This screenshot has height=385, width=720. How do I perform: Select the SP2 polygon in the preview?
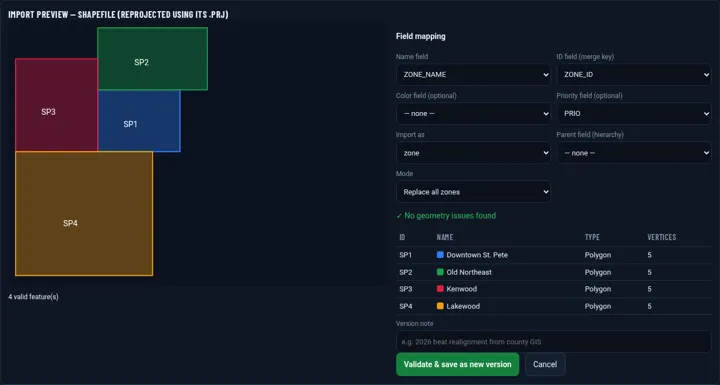point(152,59)
